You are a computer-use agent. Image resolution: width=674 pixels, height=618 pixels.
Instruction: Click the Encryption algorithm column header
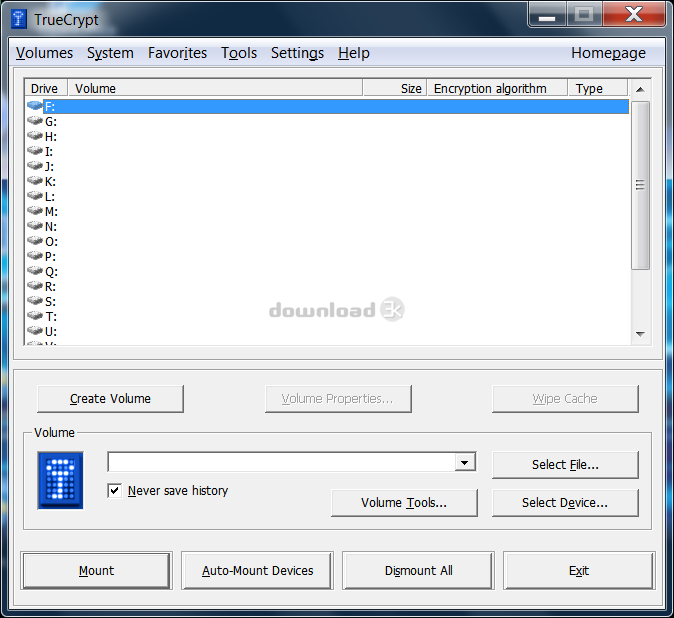[497, 88]
